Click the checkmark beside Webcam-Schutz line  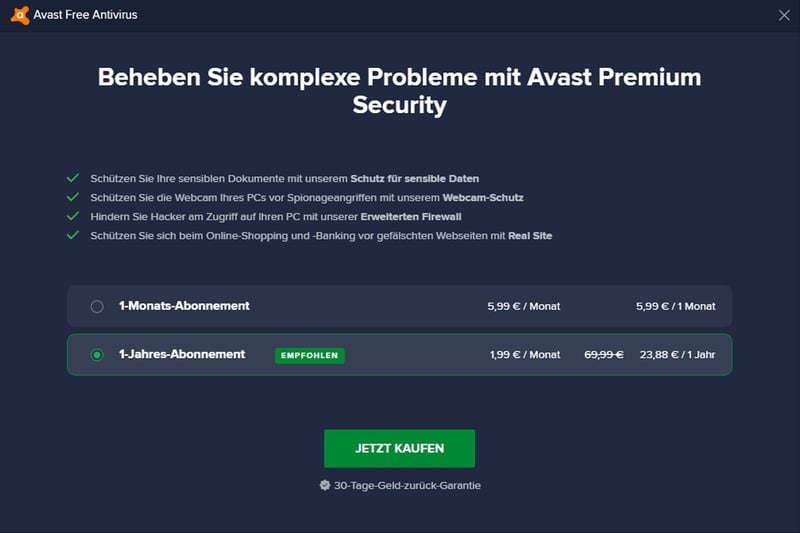pos(73,197)
